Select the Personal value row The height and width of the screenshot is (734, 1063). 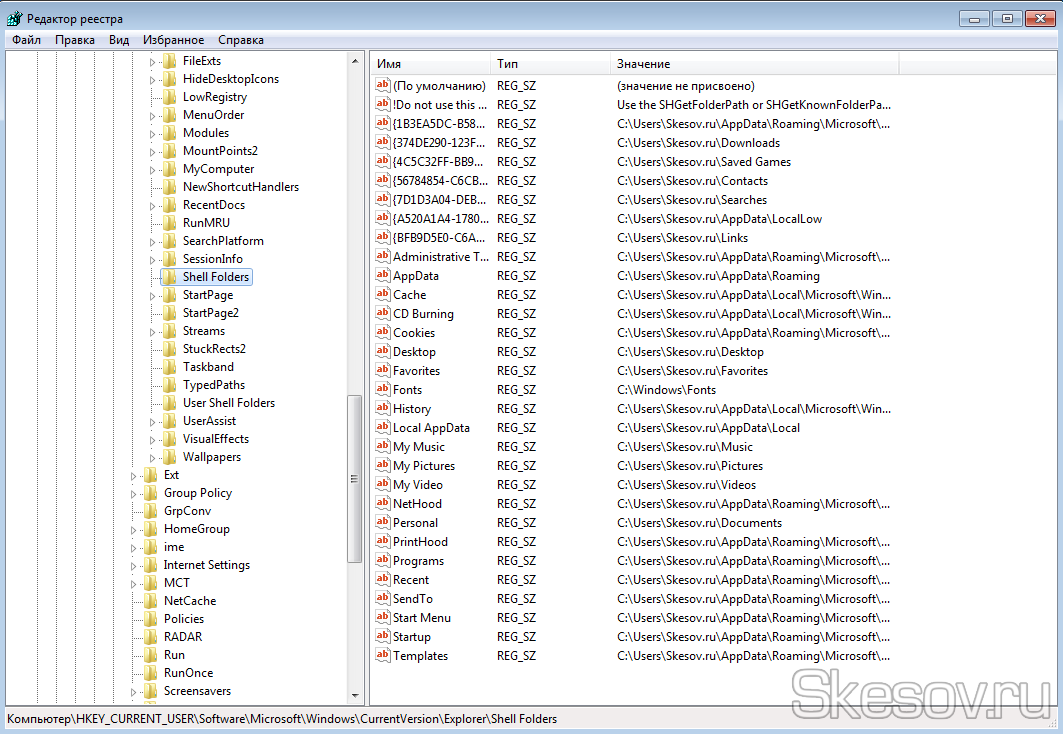pos(415,523)
